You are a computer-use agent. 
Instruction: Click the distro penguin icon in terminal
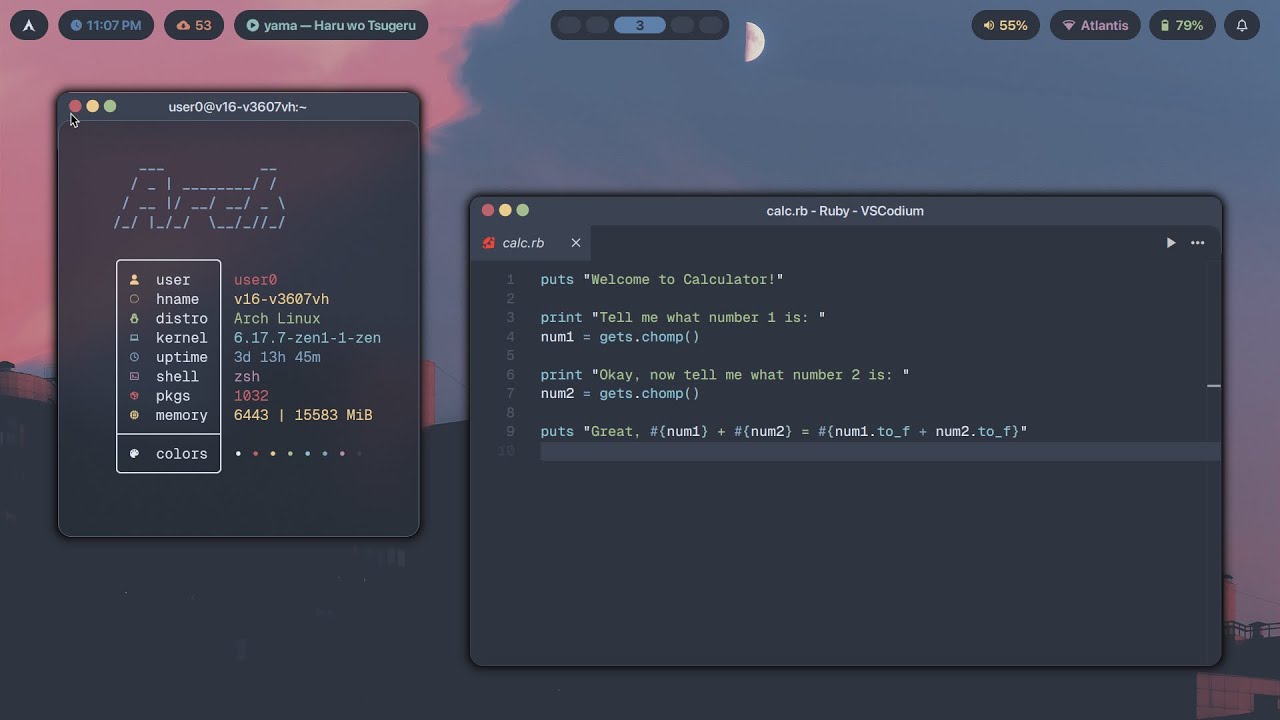tap(134, 318)
